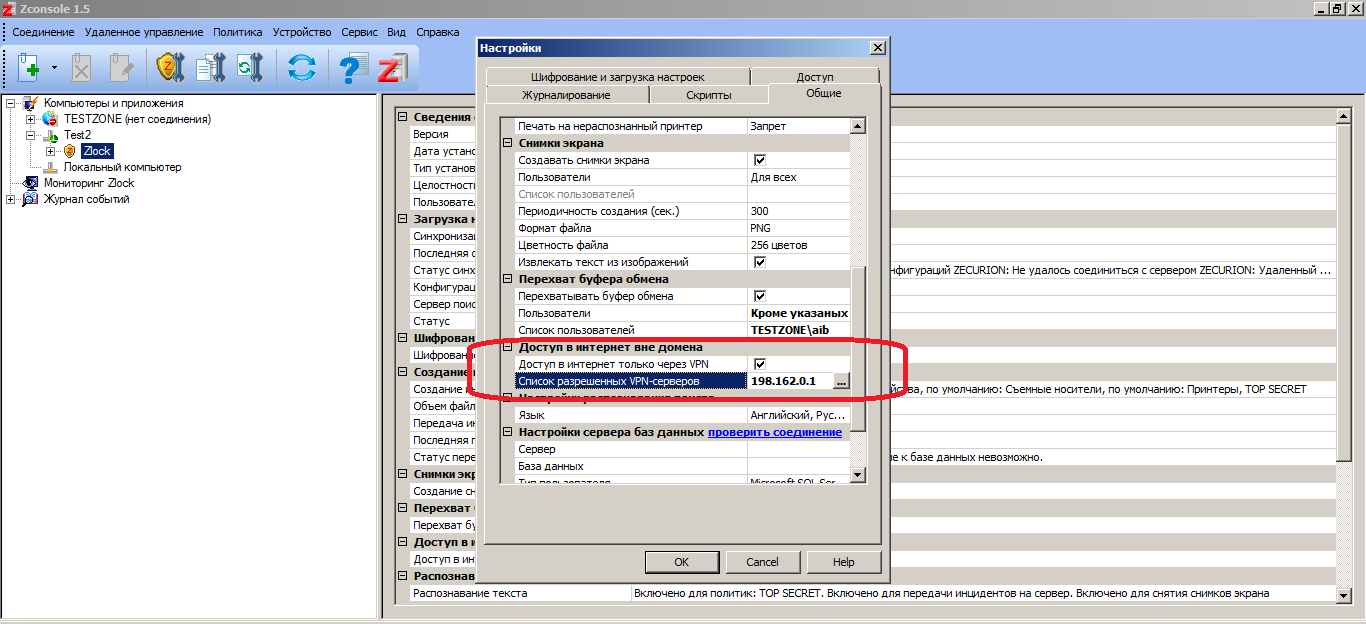The height and width of the screenshot is (624, 1366).
Task: Click the refresh-document wrench toolbar icon
Action: click(249, 68)
